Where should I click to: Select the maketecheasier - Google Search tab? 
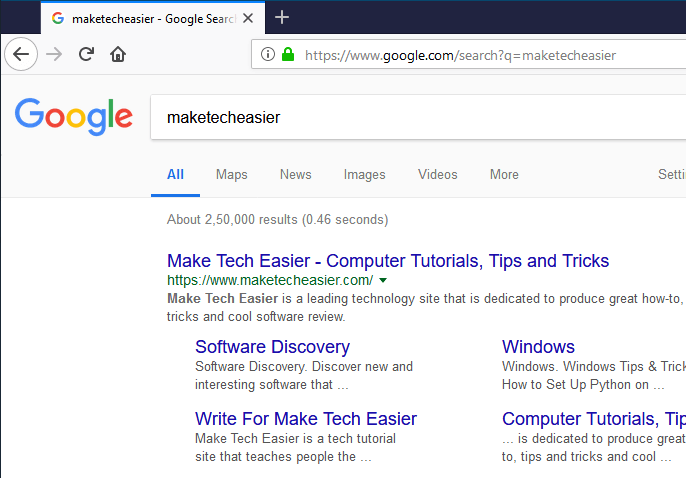(x=153, y=18)
